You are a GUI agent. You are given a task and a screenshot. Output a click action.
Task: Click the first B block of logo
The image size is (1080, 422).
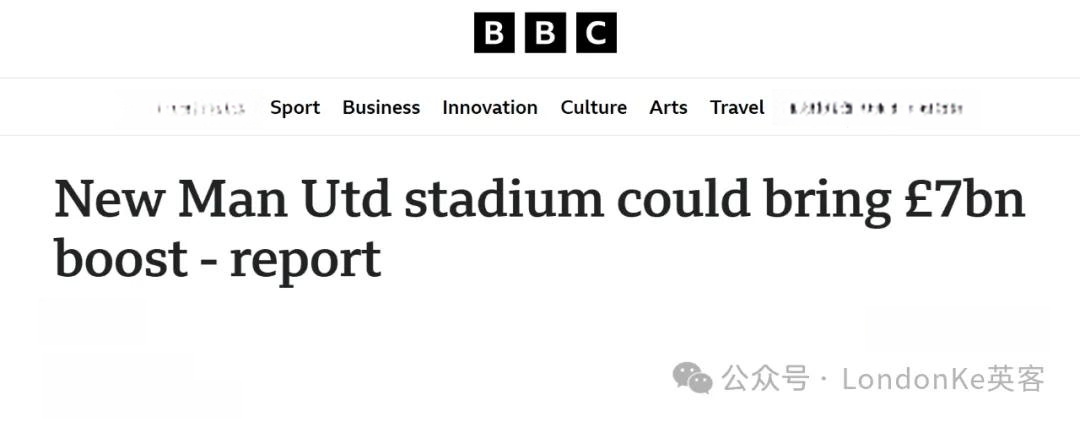coord(494,32)
